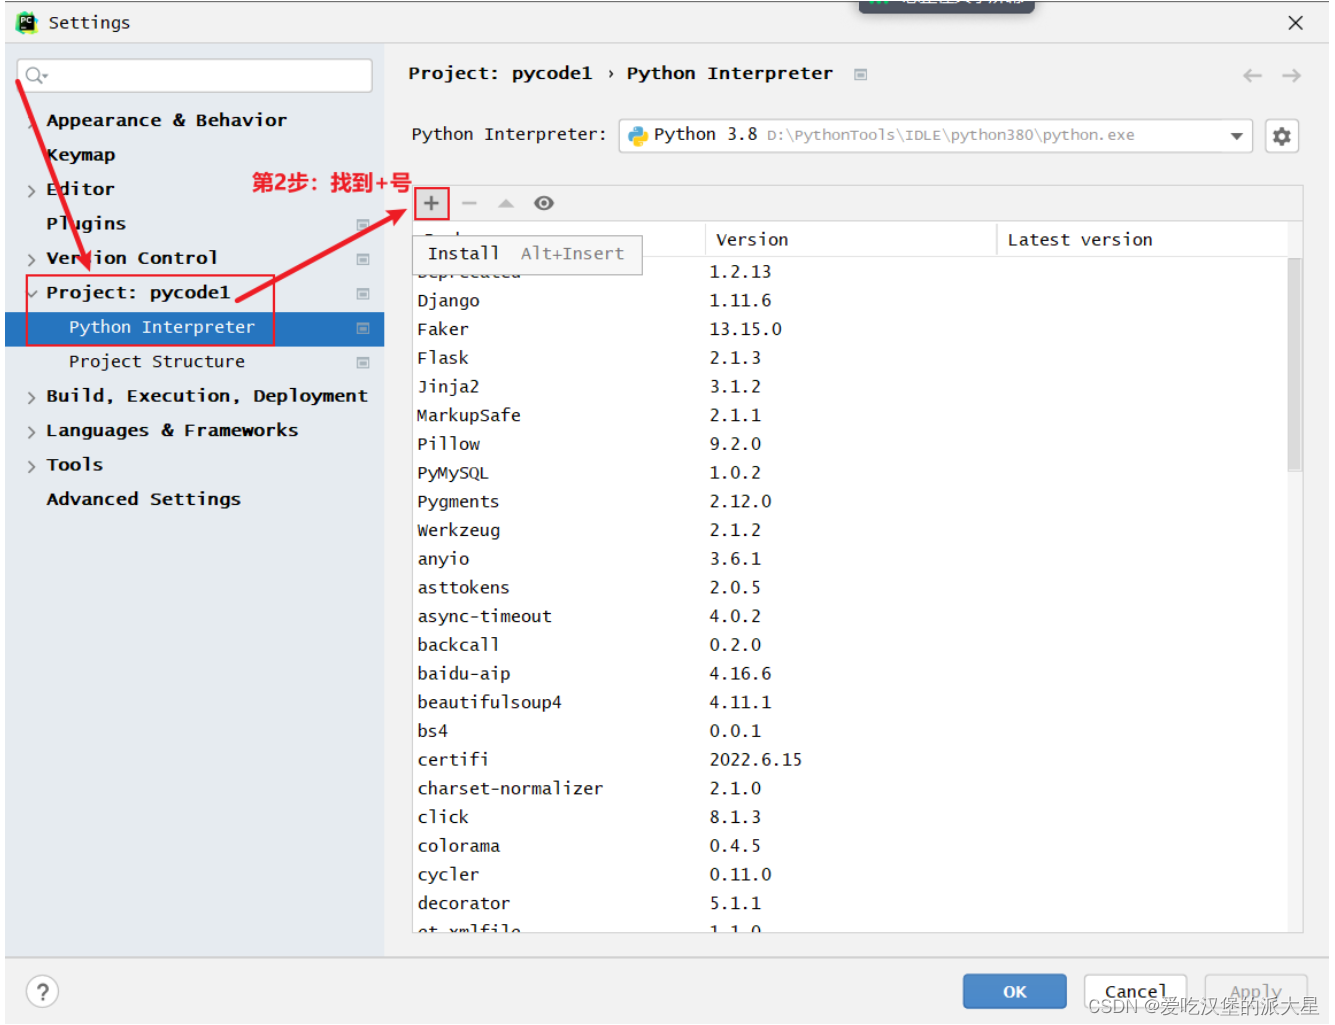1335x1025 pixels.
Task: Click the minus icon to uninstall a package
Action: (x=469, y=203)
